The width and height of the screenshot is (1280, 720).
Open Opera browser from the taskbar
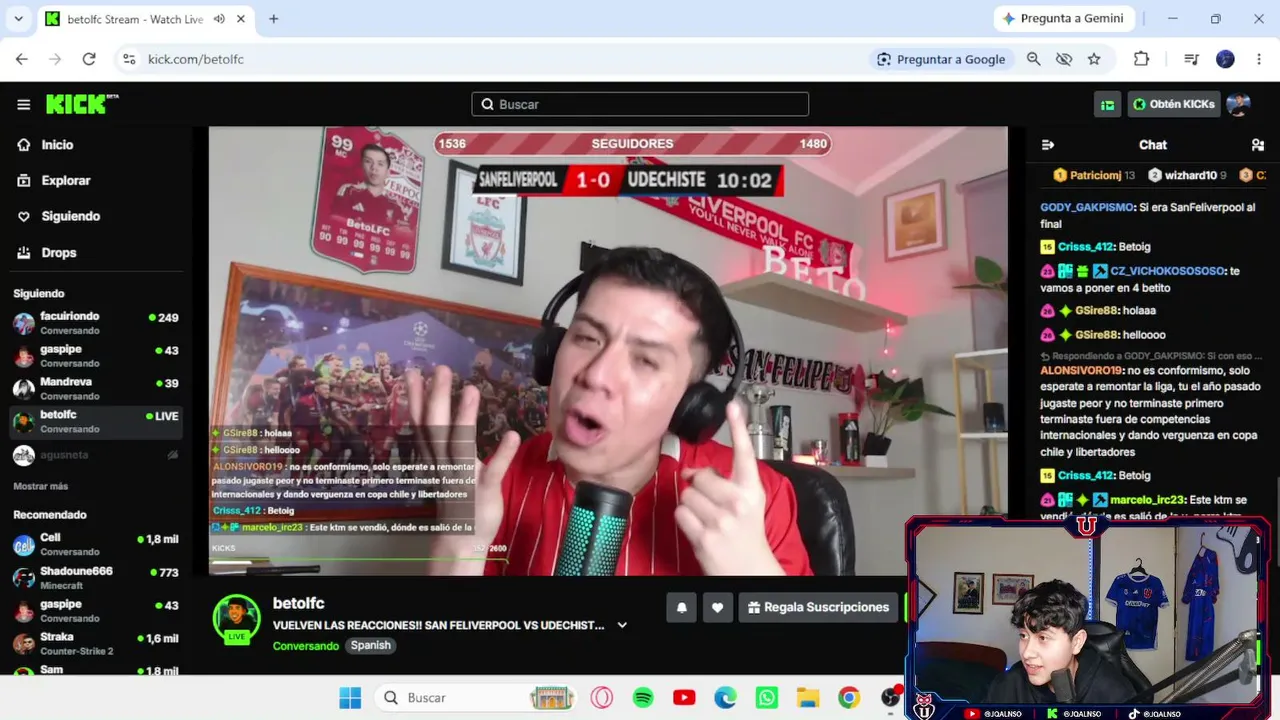tap(601, 698)
